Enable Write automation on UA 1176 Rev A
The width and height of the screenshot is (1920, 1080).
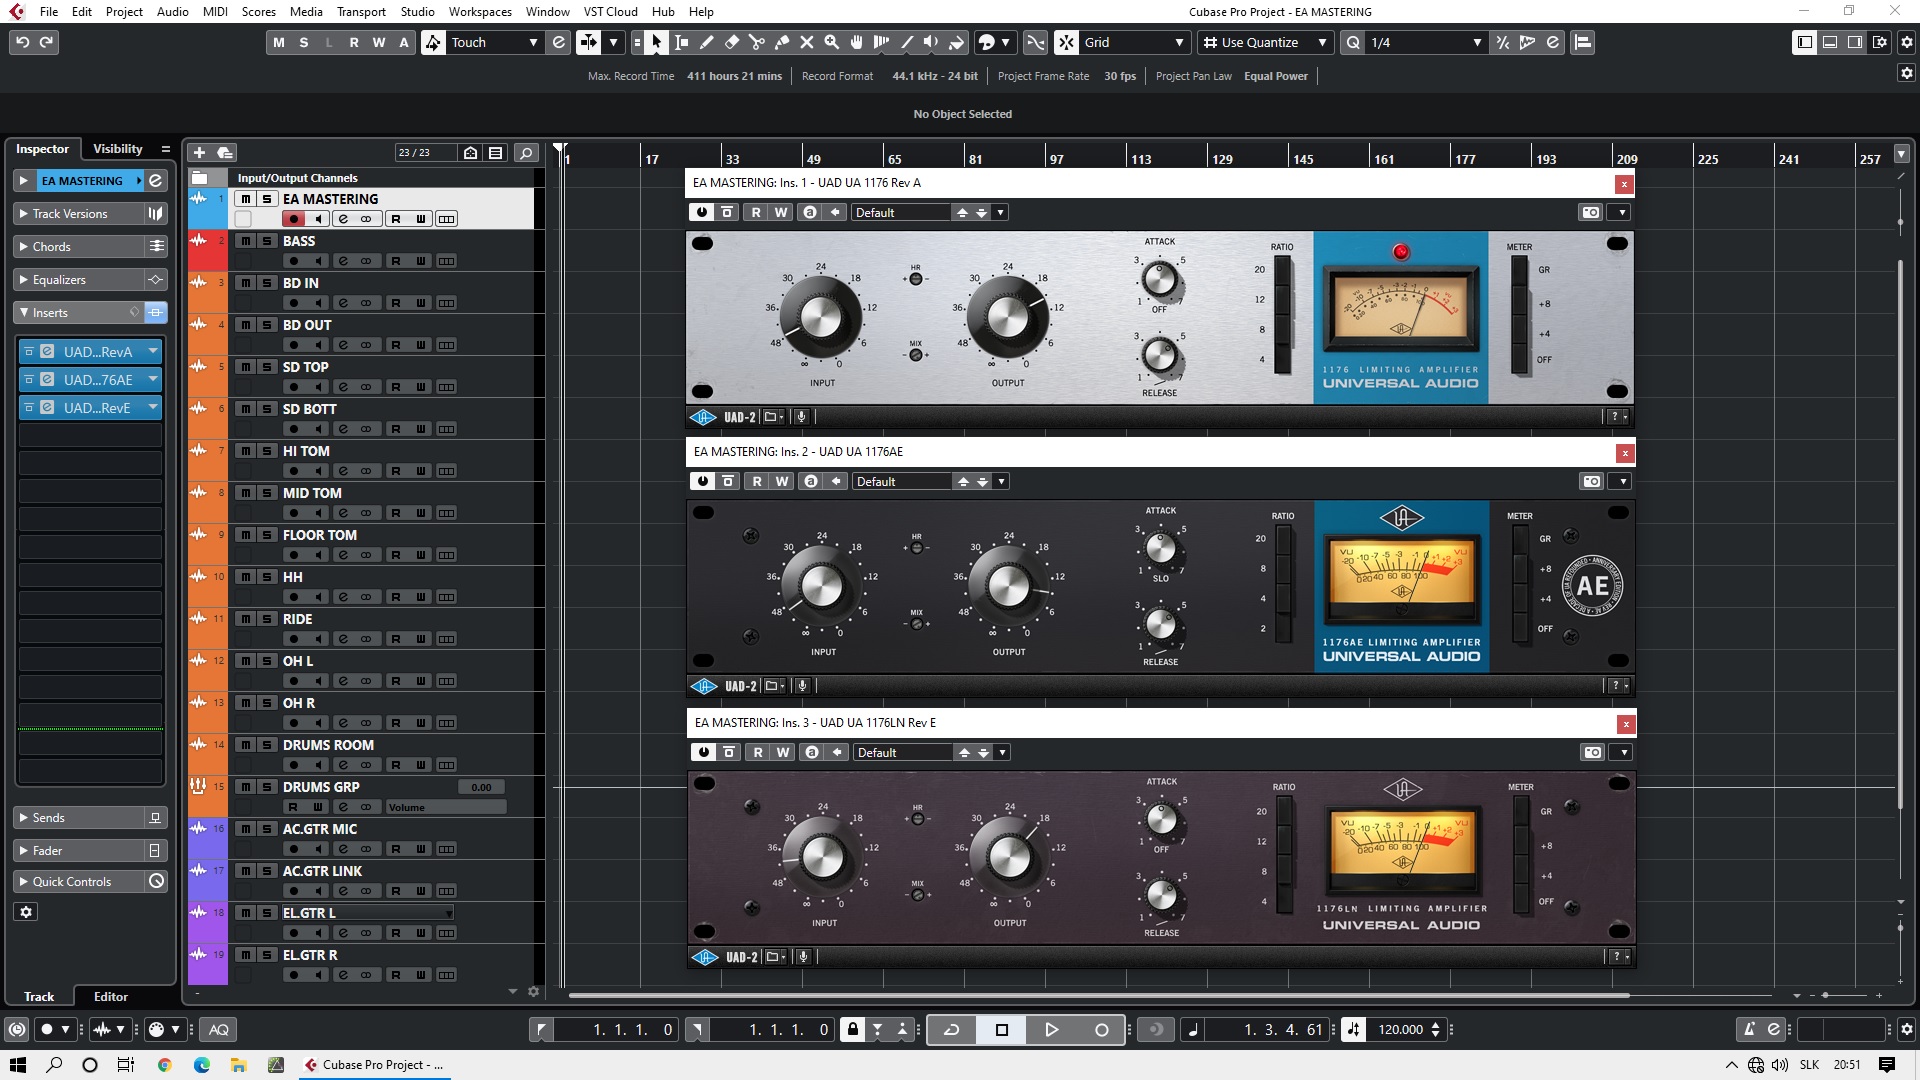click(x=781, y=212)
